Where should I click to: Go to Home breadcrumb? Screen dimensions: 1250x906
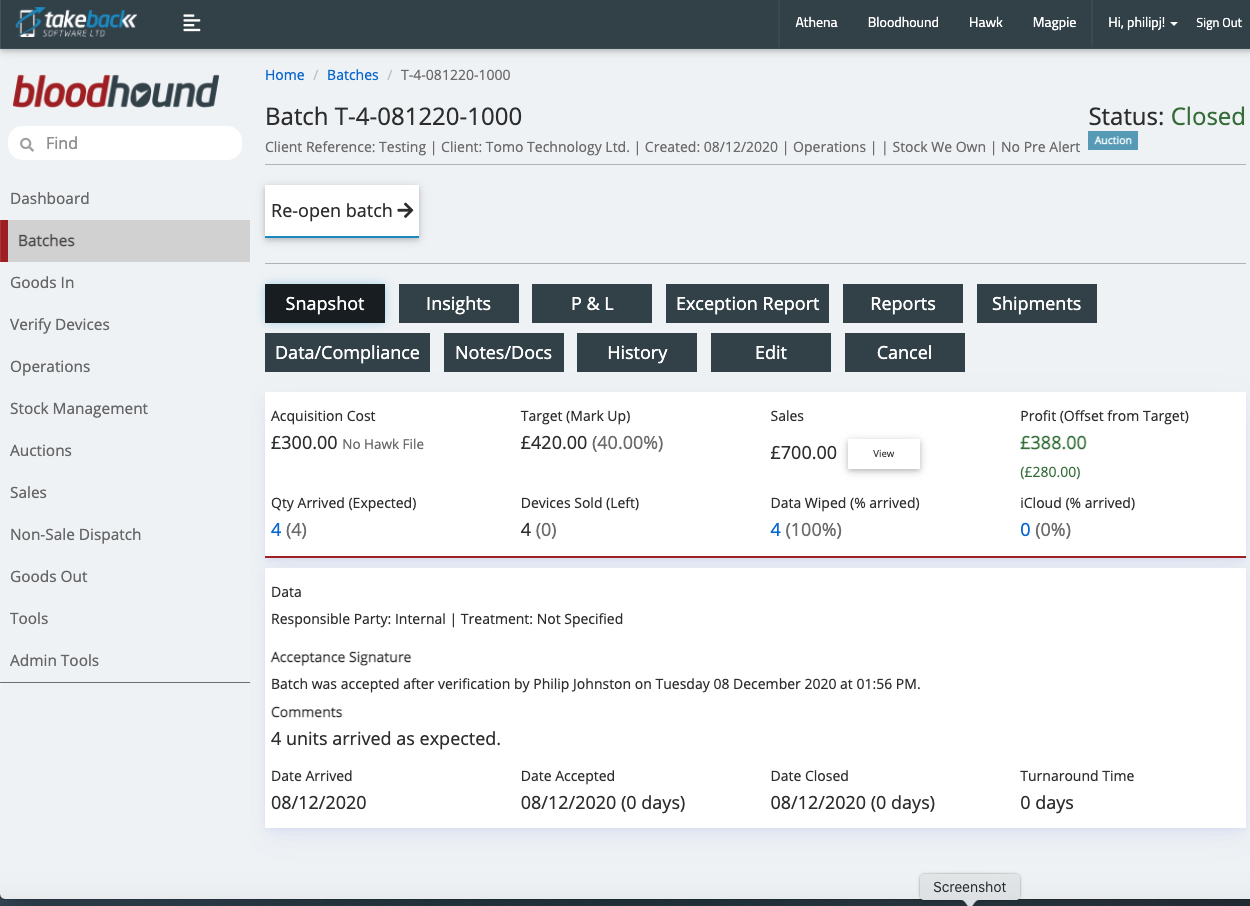[x=284, y=75]
